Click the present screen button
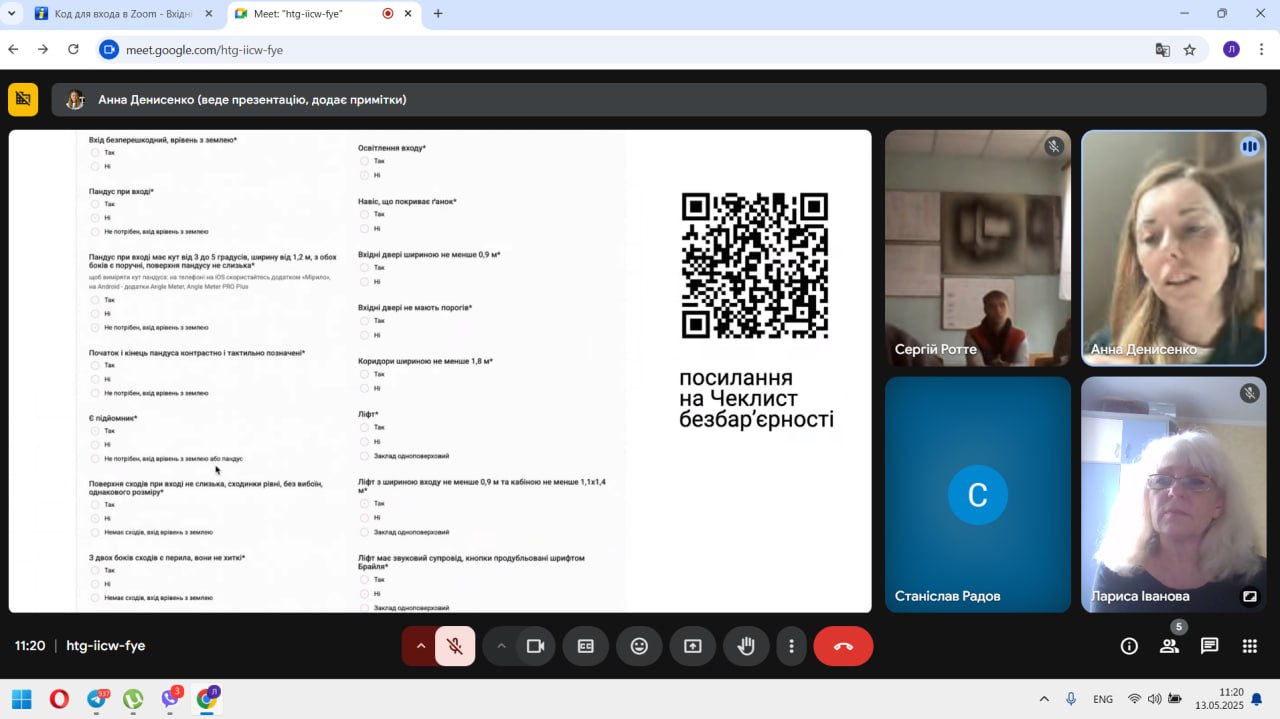 coord(693,646)
